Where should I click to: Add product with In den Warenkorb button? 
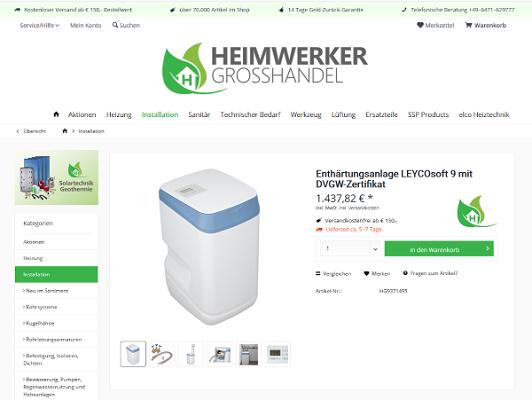439,249
